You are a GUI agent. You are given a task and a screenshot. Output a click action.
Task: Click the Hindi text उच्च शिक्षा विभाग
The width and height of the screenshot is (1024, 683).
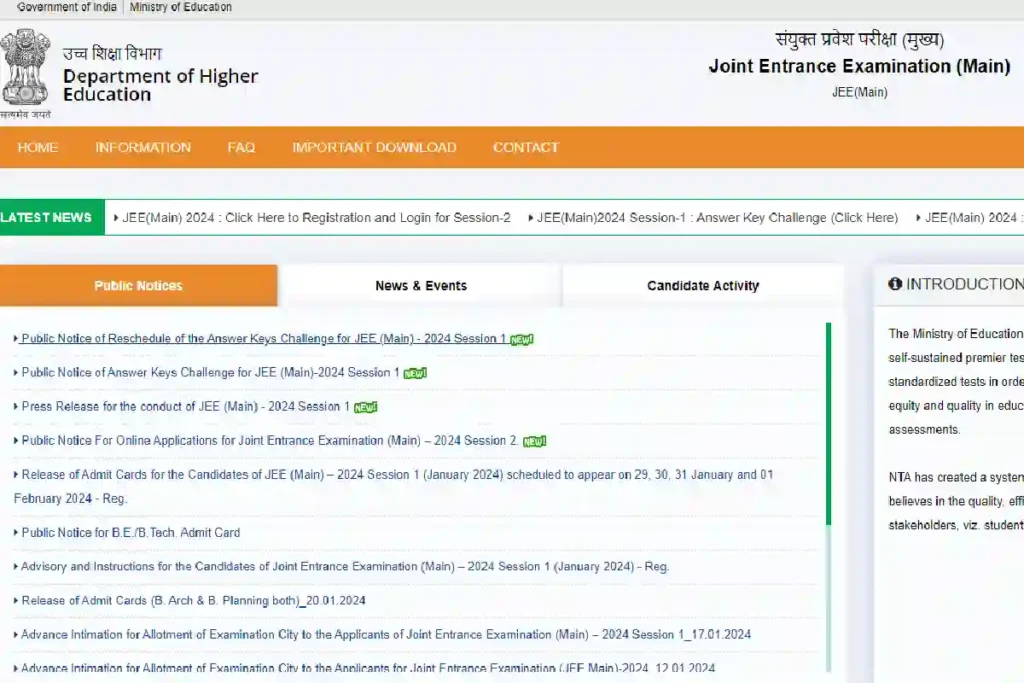[112, 53]
